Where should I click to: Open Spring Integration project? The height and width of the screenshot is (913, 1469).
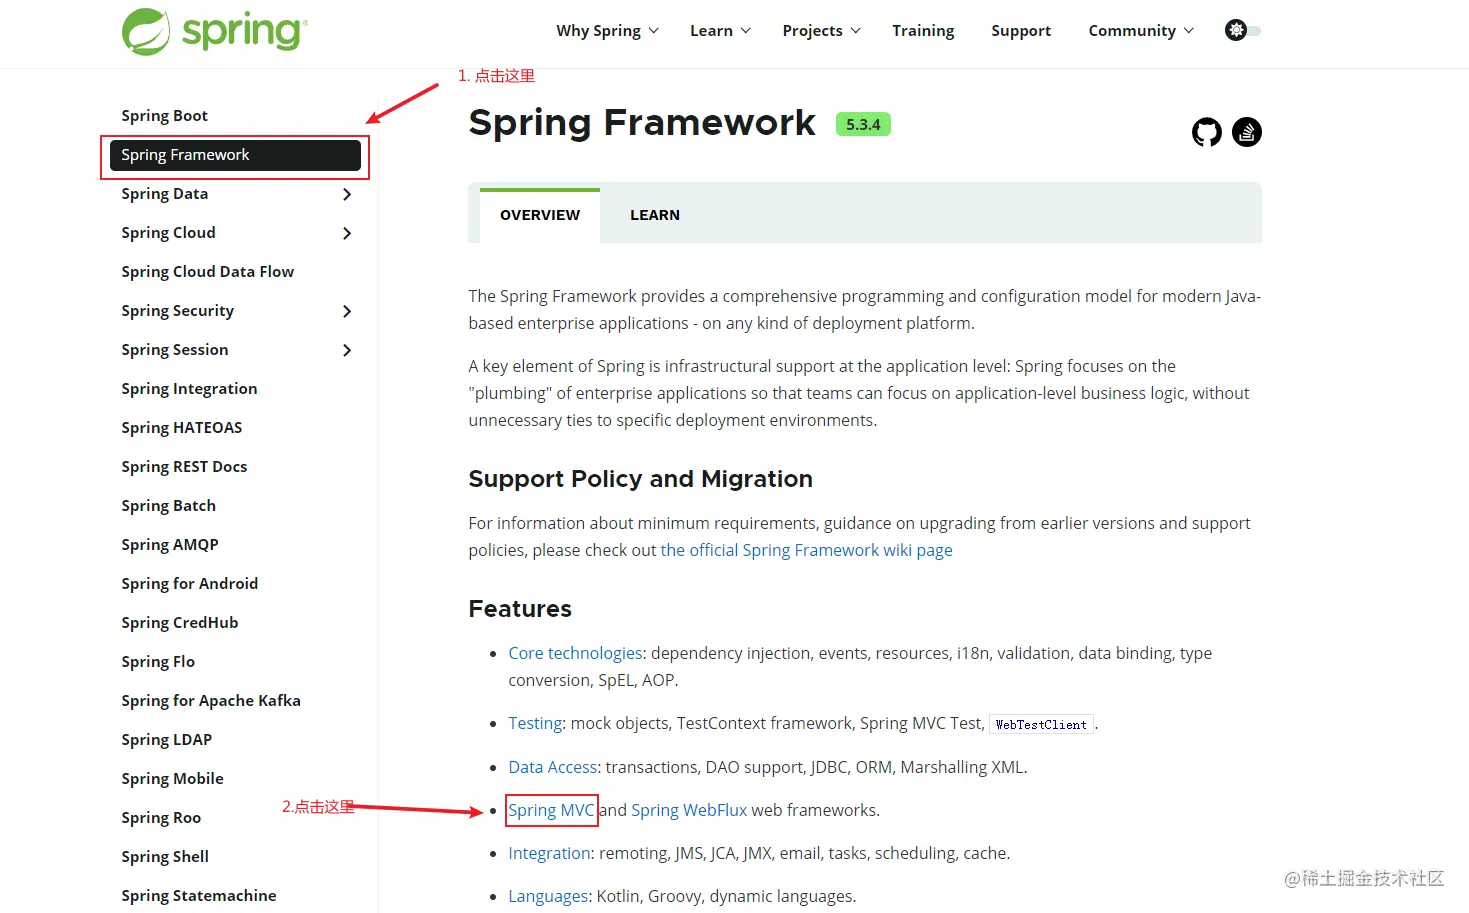tap(189, 389)
